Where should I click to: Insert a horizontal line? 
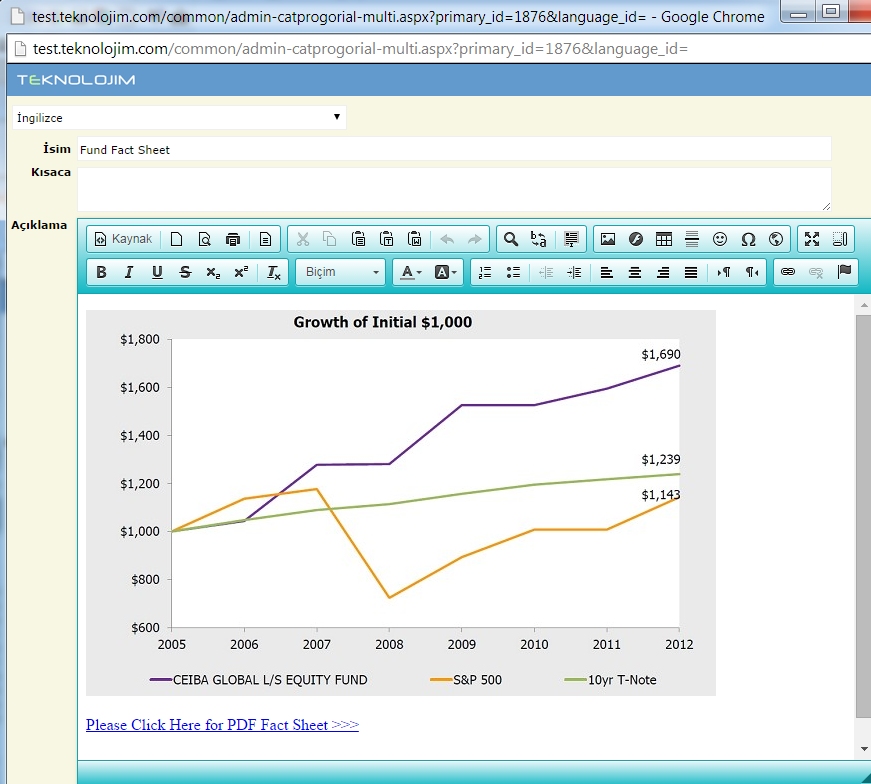coord(692,239)
